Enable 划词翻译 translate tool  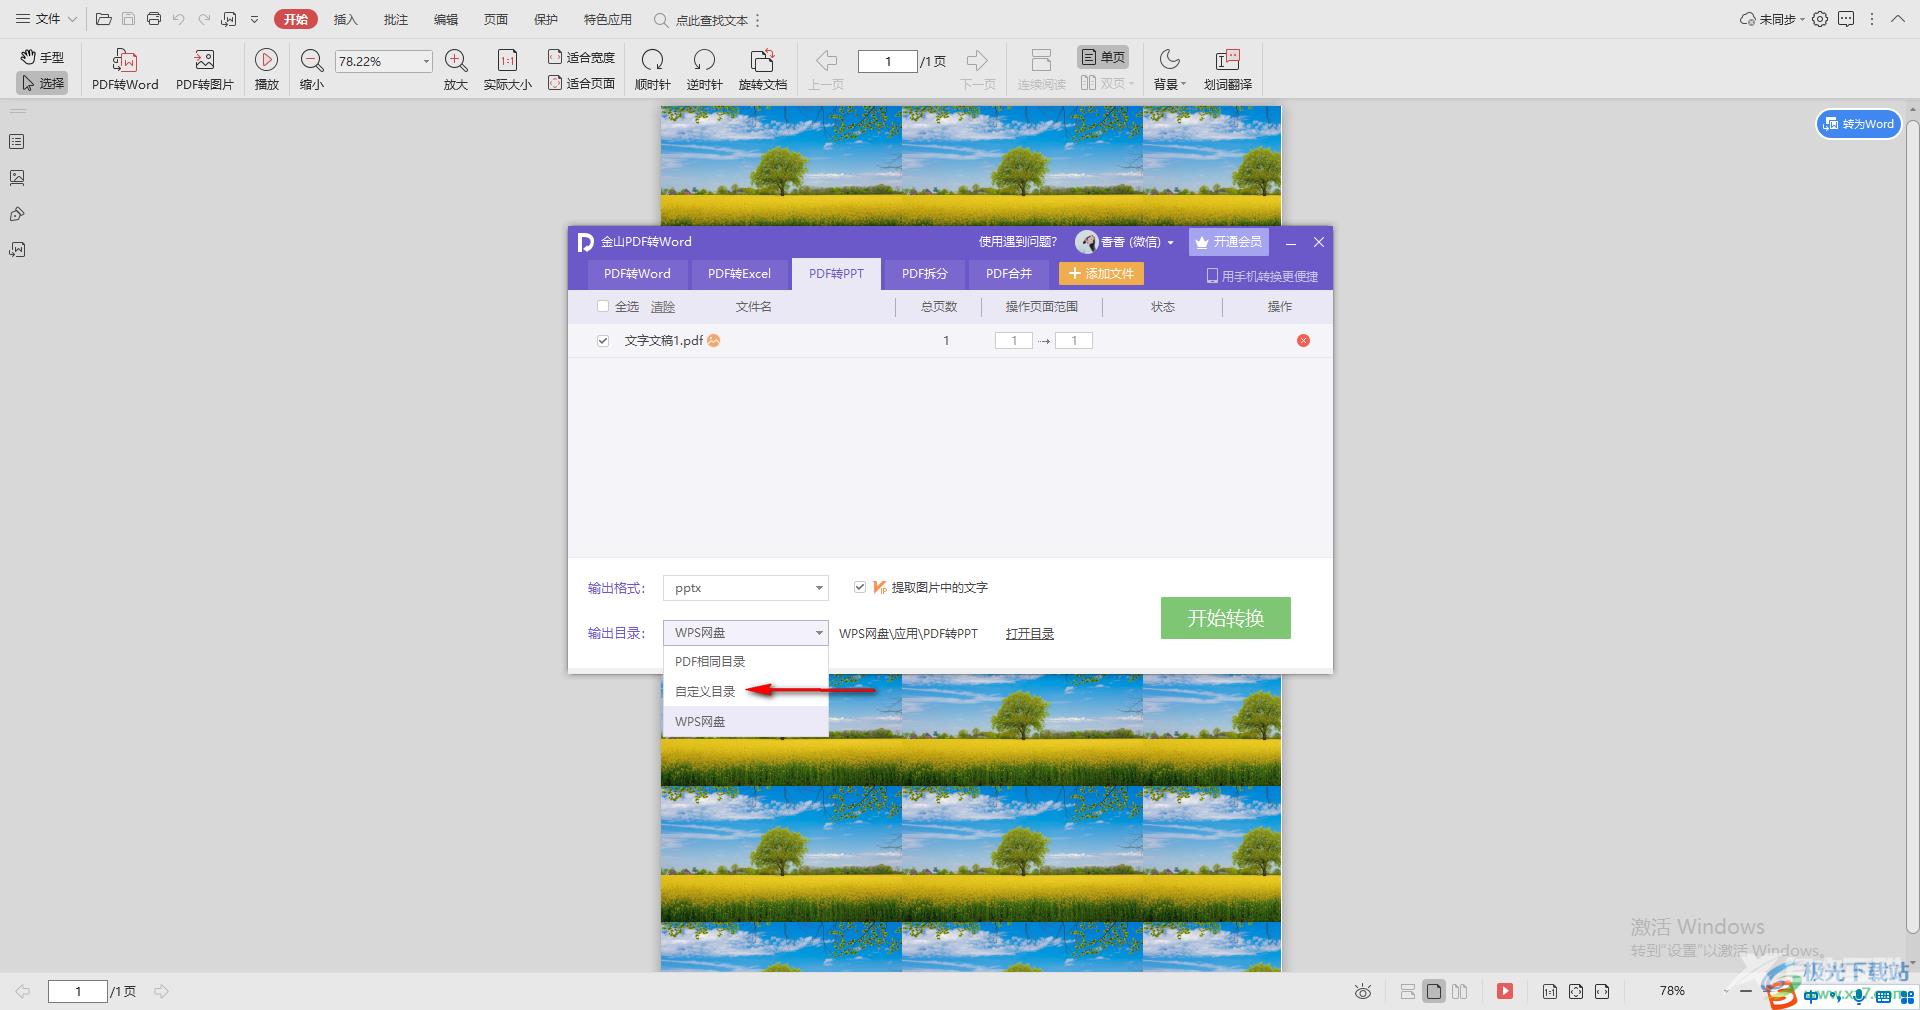tap(1228, 69)
